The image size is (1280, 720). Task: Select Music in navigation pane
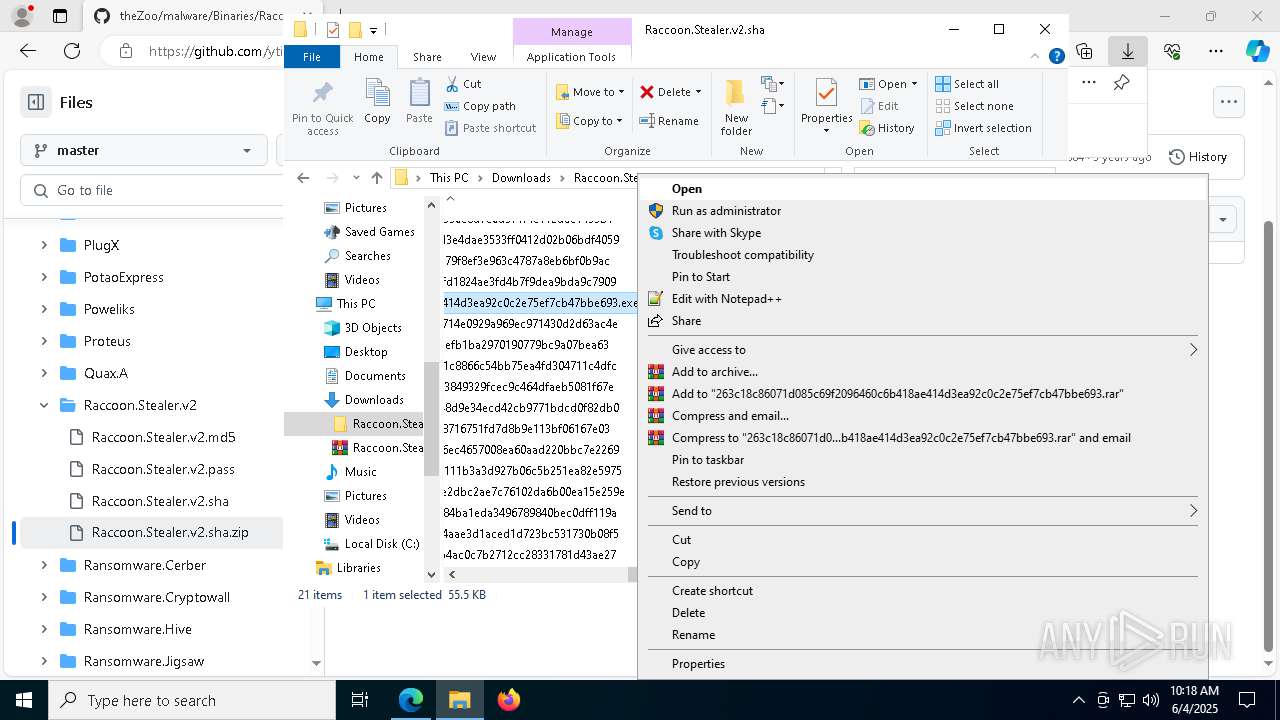360,472
